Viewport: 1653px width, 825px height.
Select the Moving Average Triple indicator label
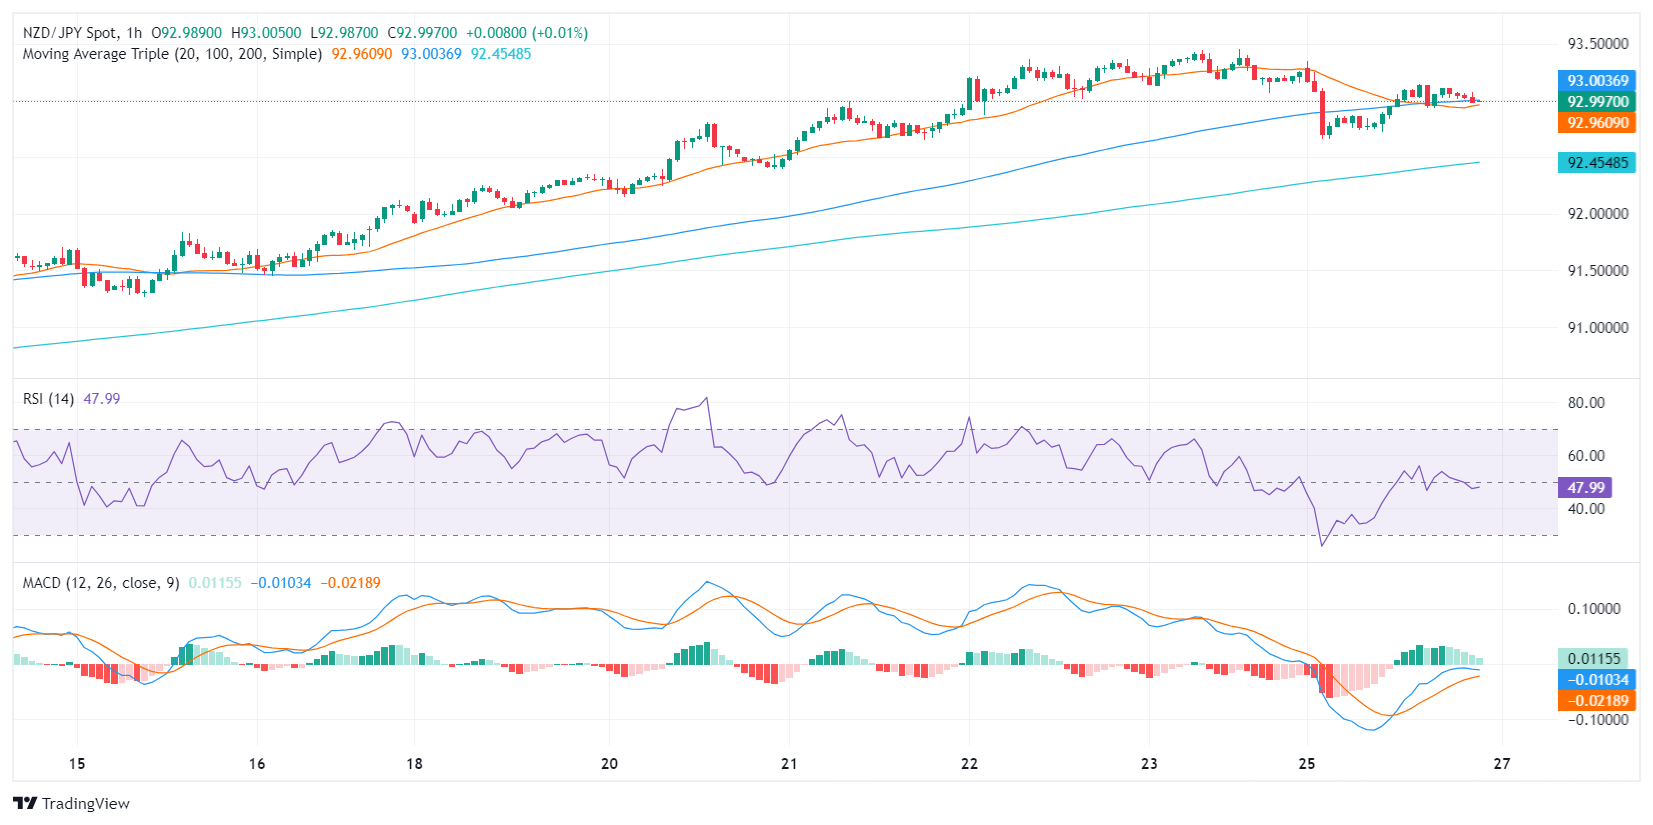[172, 54]
